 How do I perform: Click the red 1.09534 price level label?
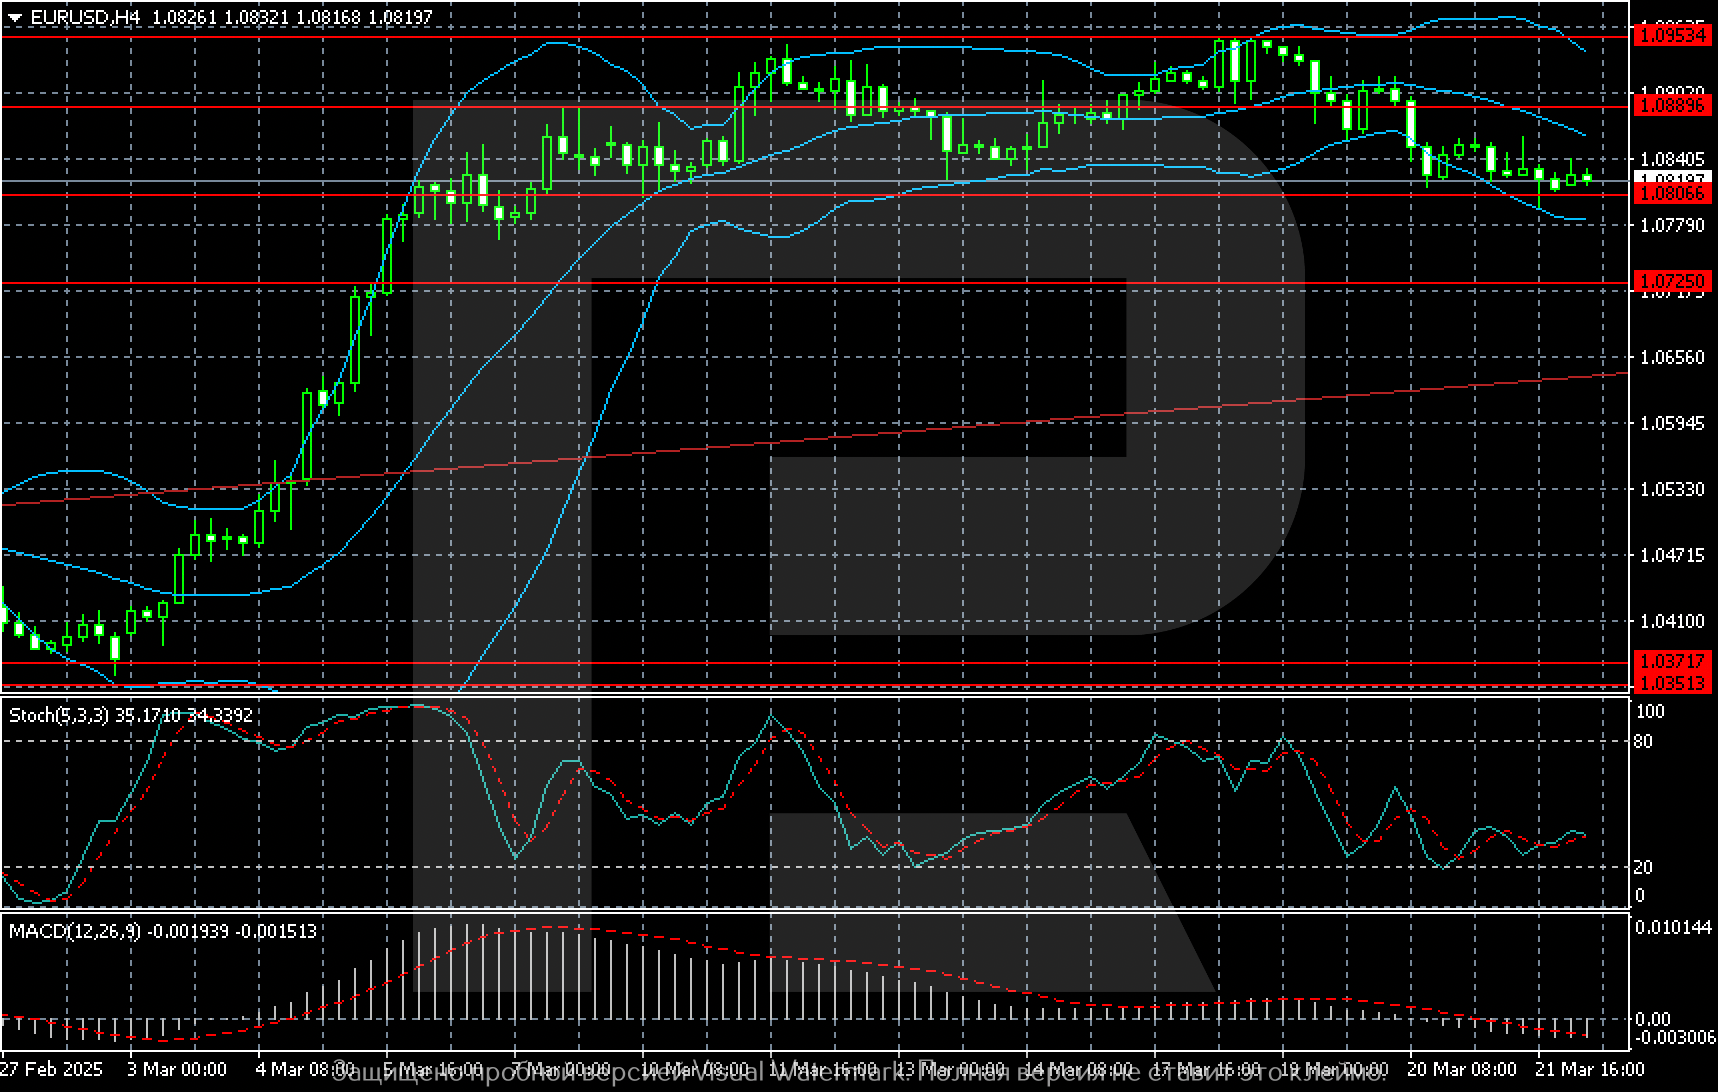point(1671,36)
